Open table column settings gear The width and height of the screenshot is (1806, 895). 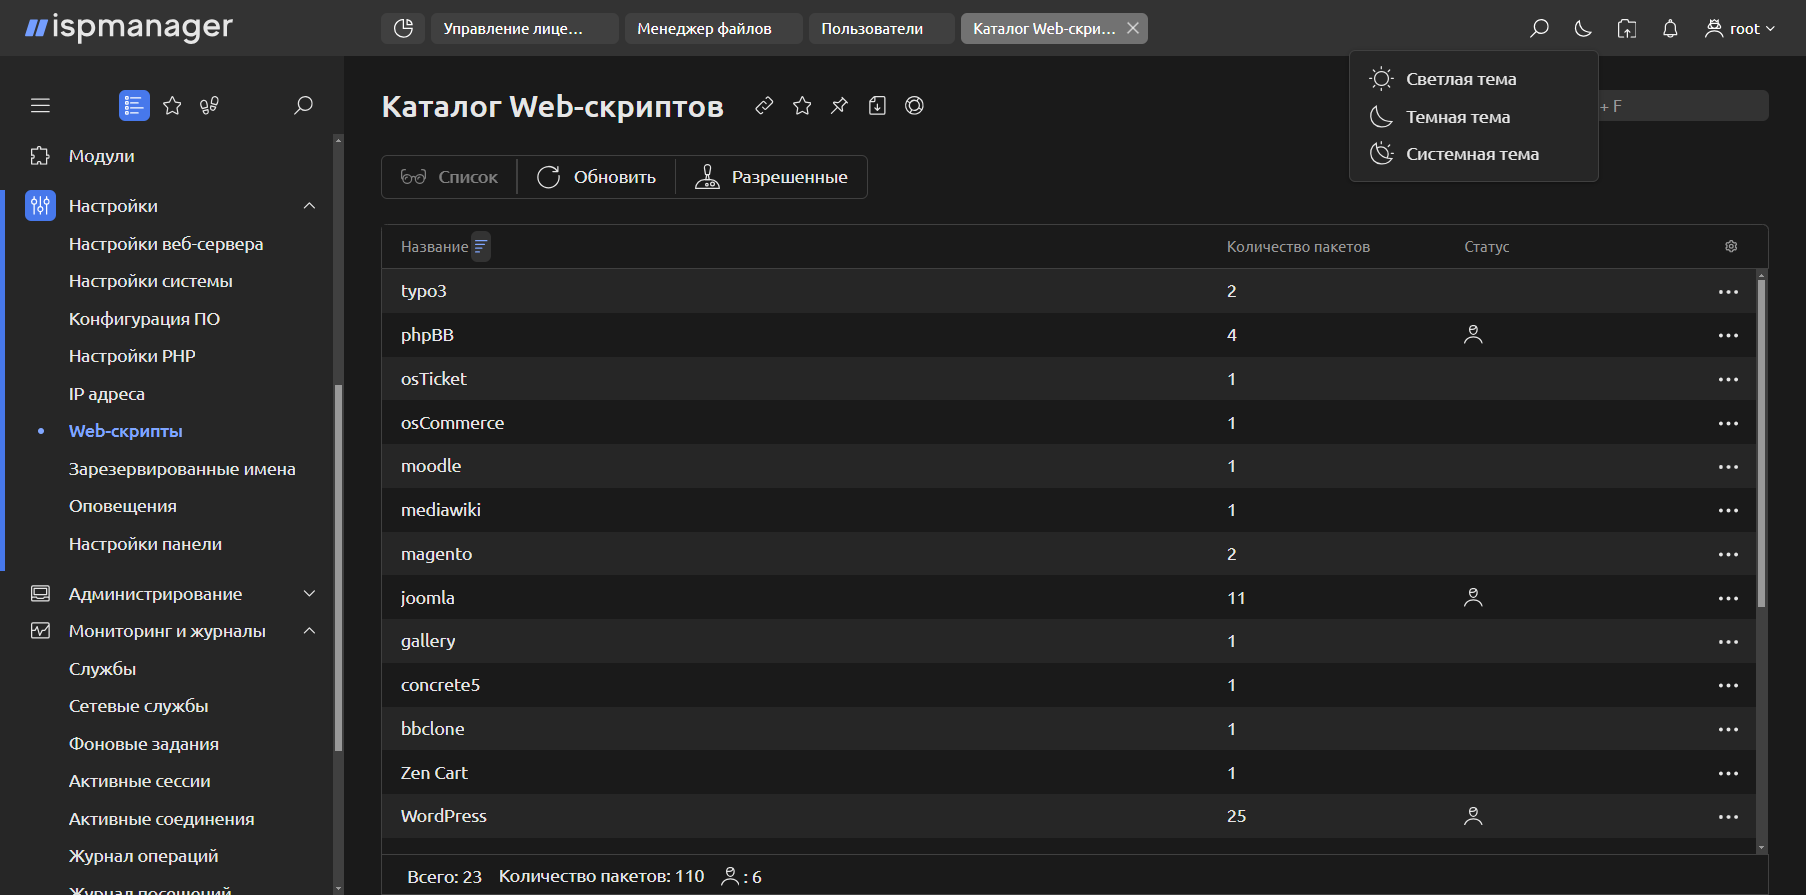pyautogui.click(x=1731, y=247)
